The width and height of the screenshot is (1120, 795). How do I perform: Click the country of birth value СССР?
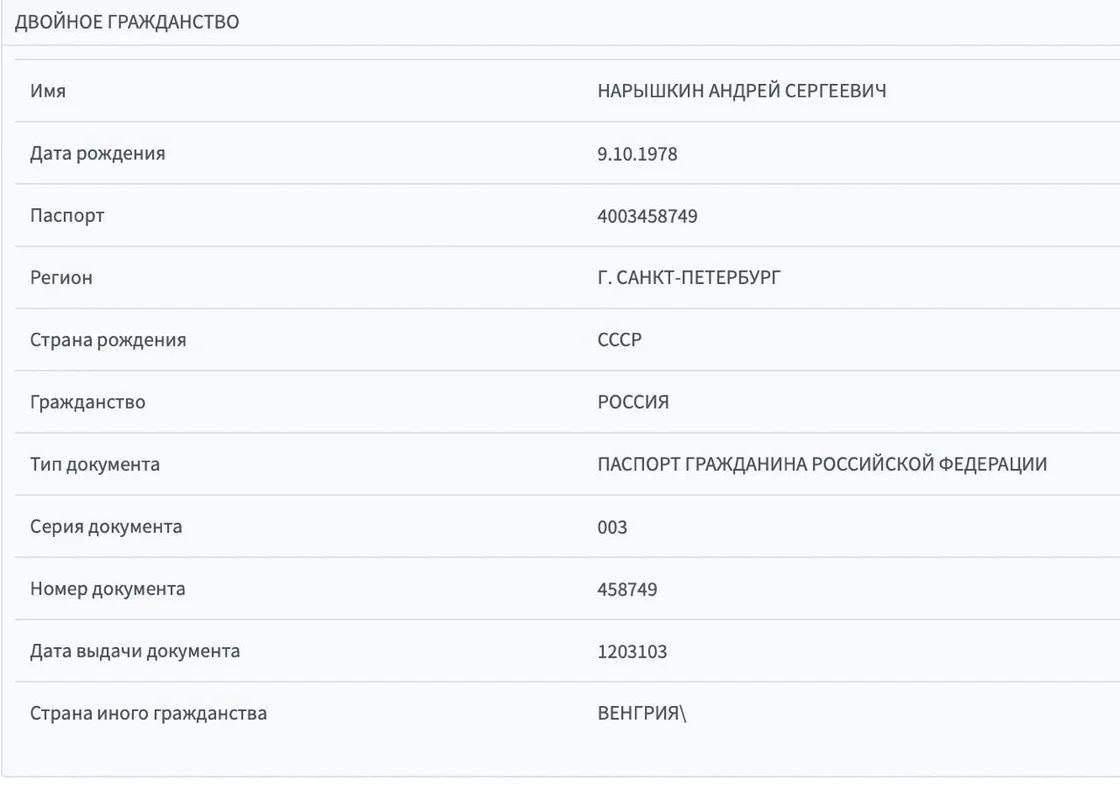coord(619,340)
